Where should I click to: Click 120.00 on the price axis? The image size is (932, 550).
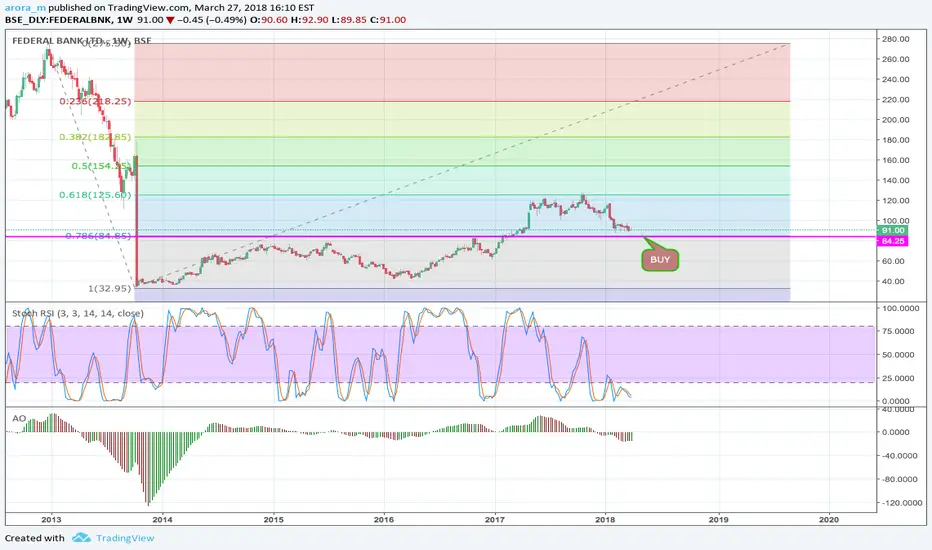(896, 201)
